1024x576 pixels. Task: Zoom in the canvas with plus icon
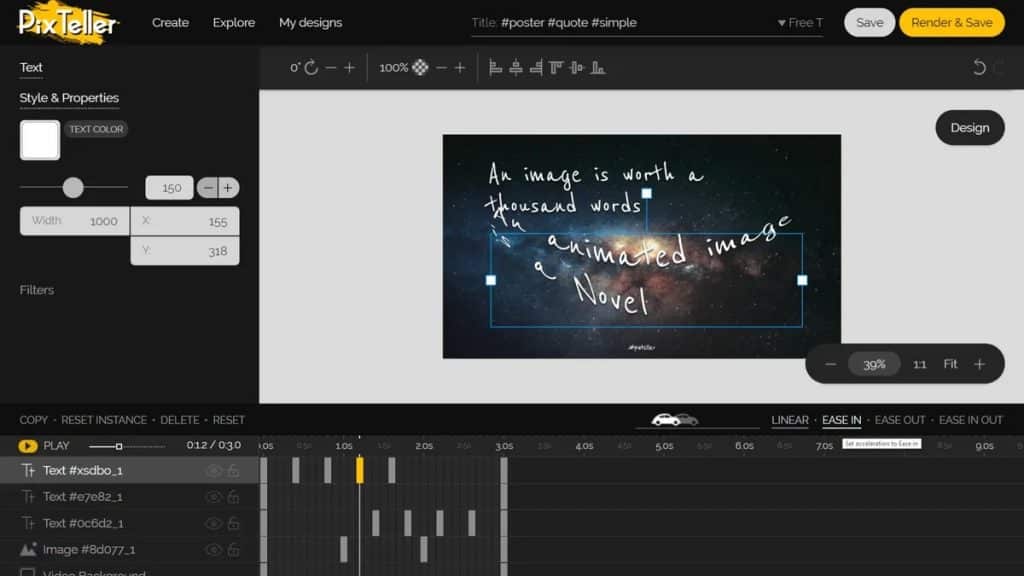[x=979, y=364]
